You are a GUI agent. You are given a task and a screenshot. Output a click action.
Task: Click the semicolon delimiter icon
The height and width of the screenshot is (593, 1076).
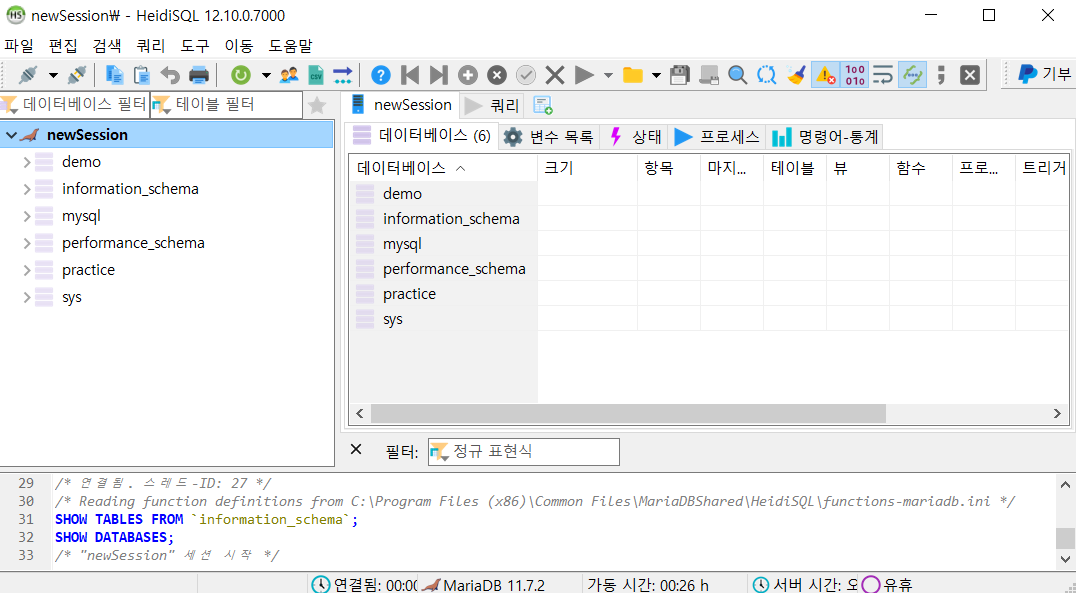point(941,75)
